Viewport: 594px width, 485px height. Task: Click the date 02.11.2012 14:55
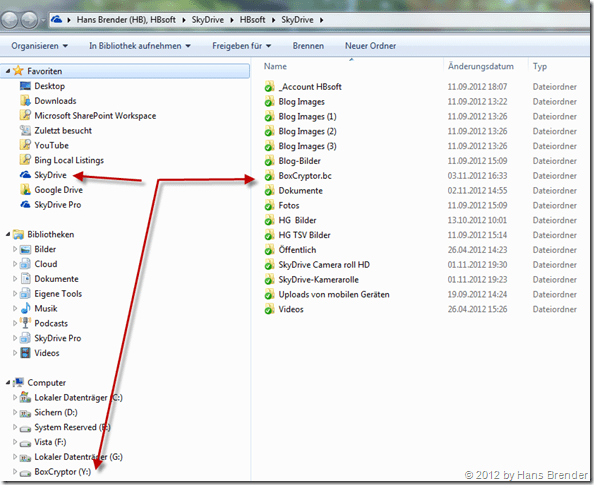point(477,191)
